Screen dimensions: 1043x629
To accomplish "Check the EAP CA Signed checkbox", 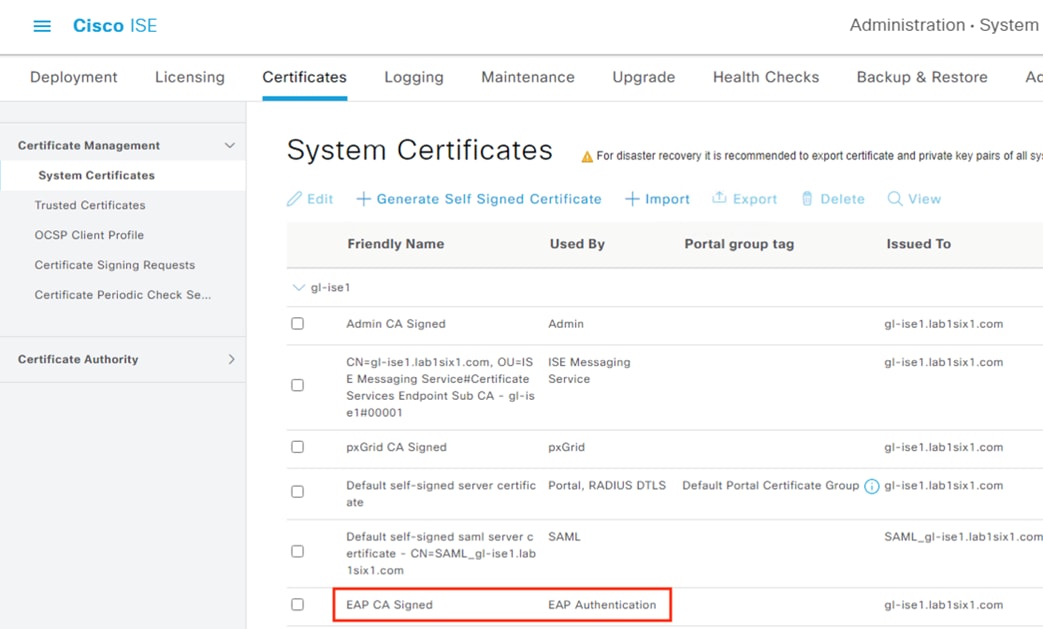I will (x=297, y=604).
